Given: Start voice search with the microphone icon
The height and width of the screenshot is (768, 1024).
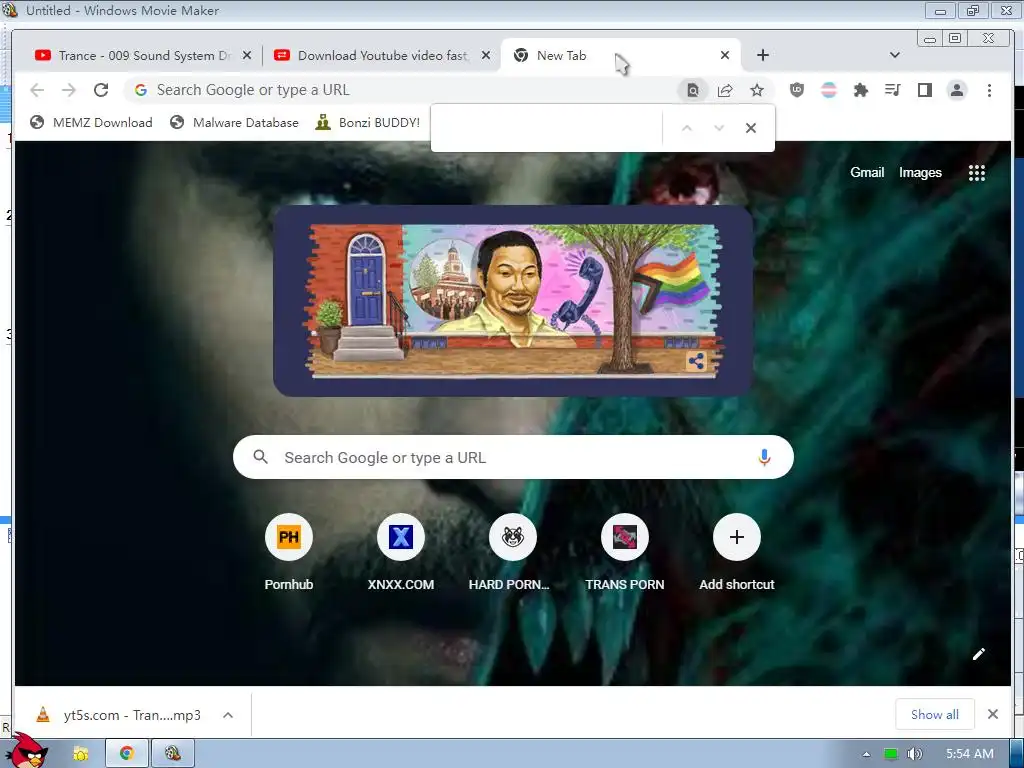Looking at the screenshot, I should 764,457.
